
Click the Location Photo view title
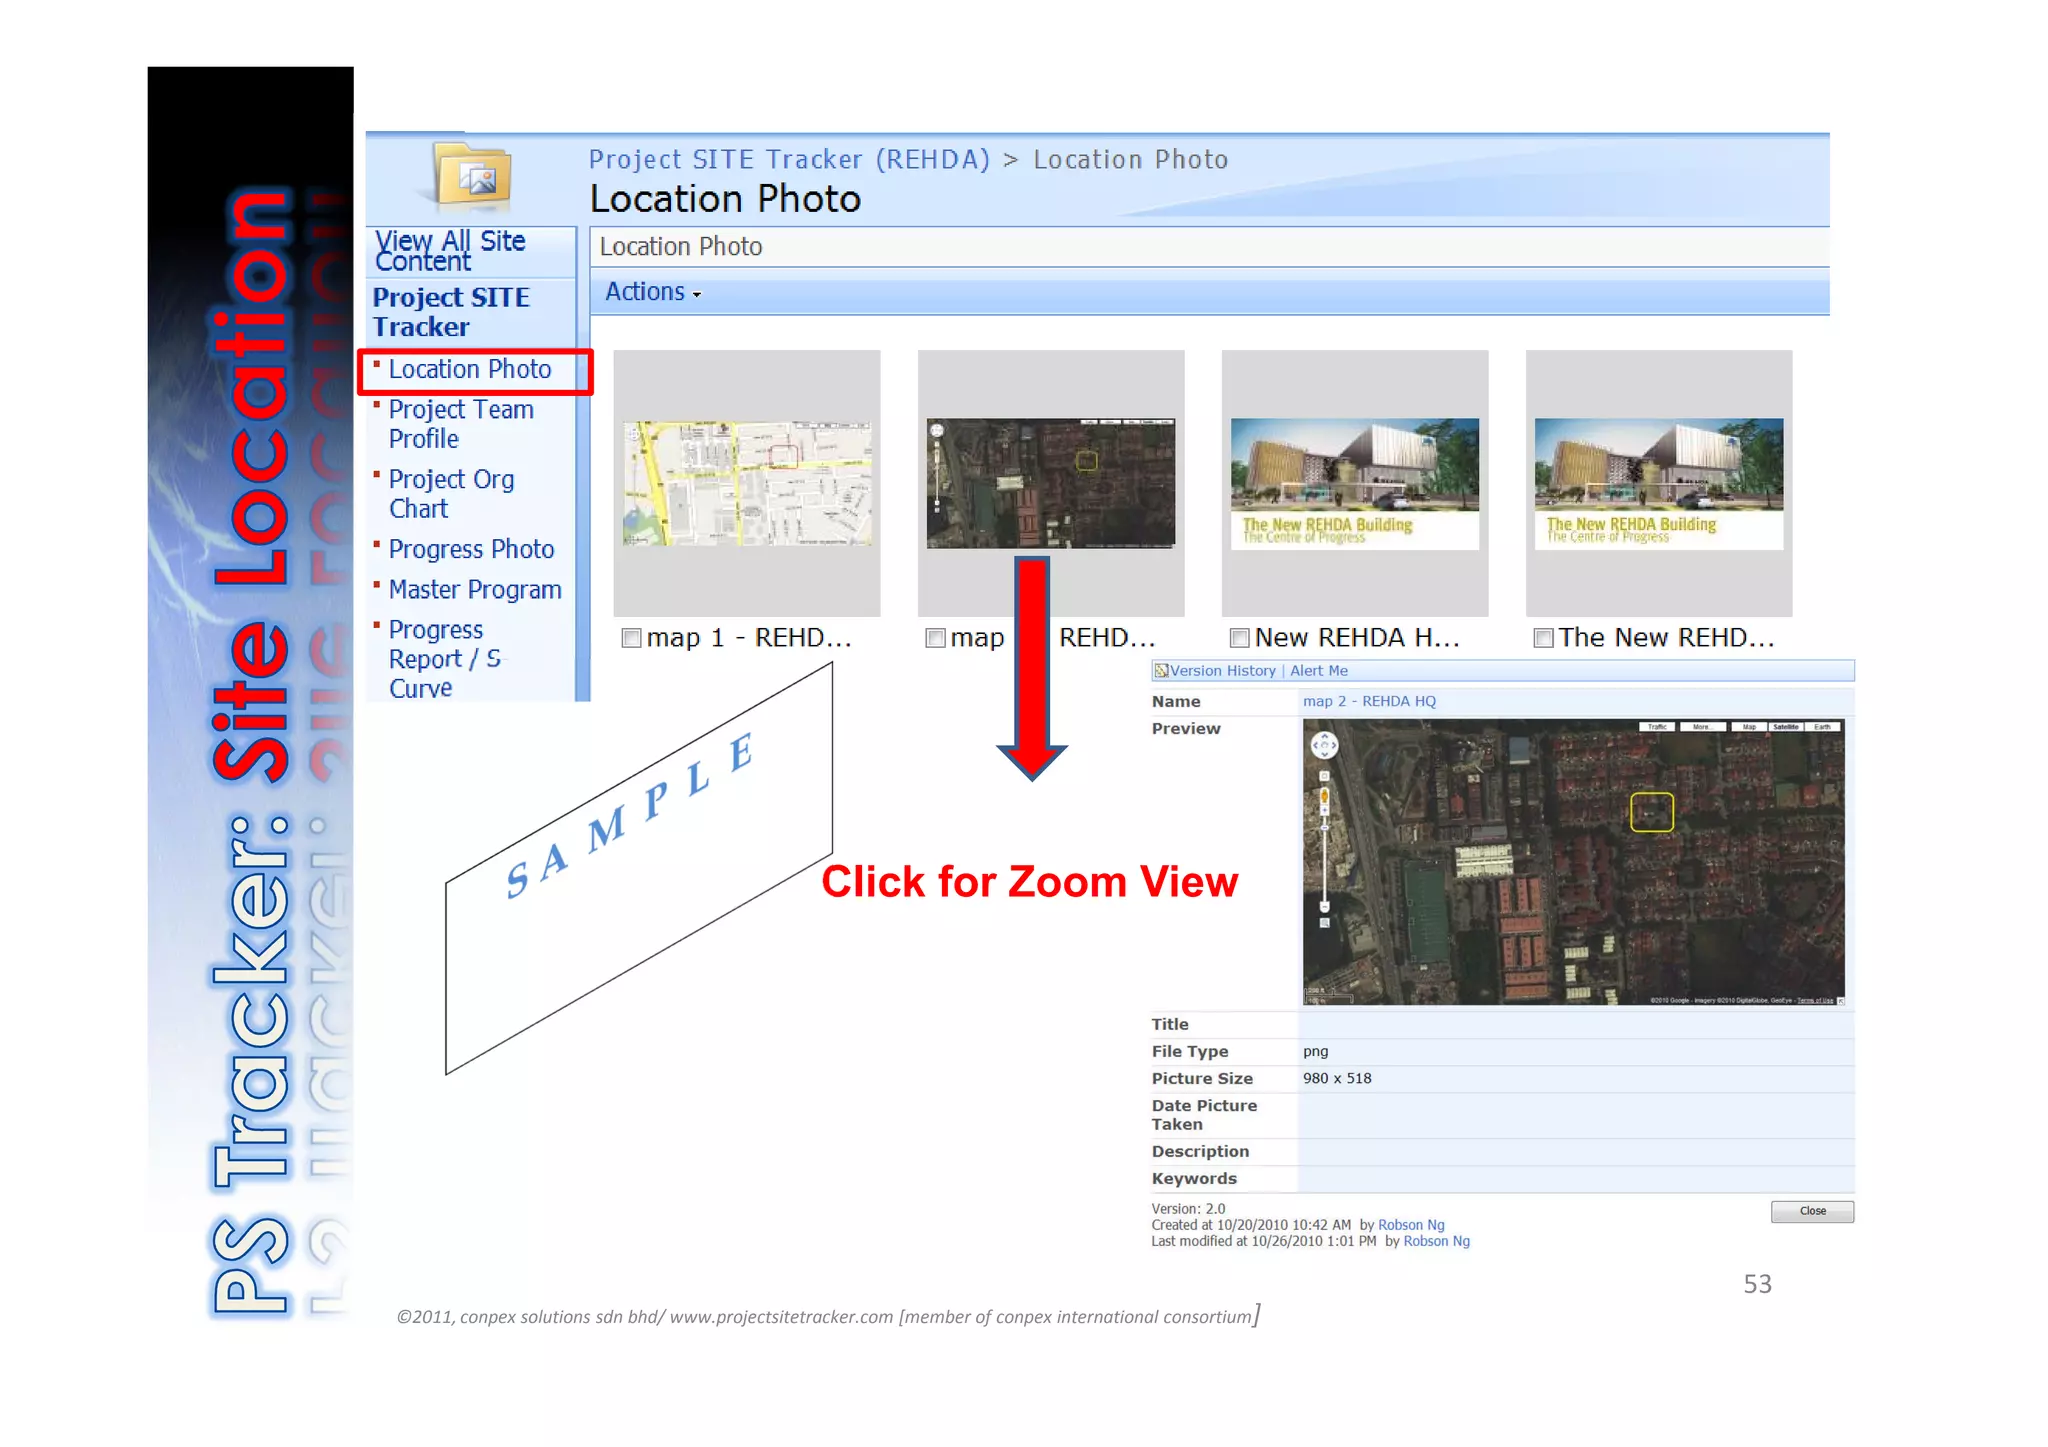click(680, 247)
